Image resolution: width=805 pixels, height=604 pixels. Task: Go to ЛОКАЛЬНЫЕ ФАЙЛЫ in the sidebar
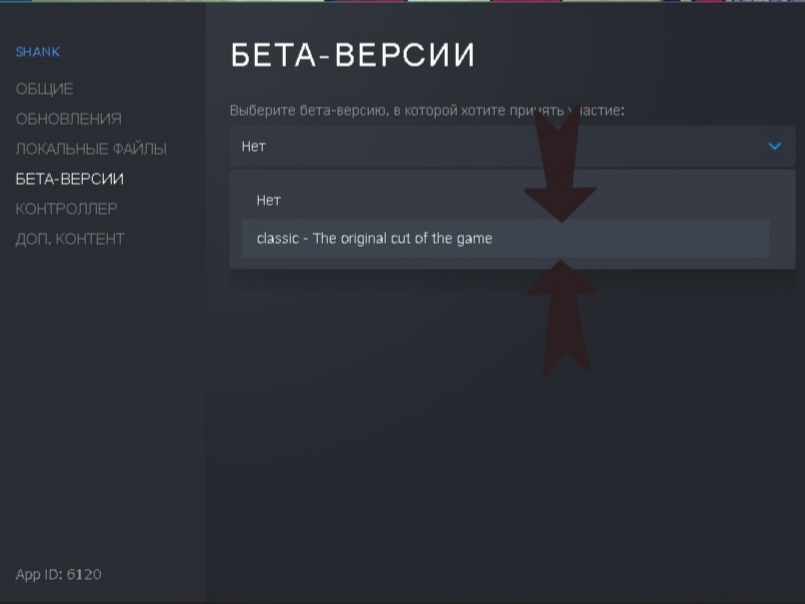tap(90, 149)
